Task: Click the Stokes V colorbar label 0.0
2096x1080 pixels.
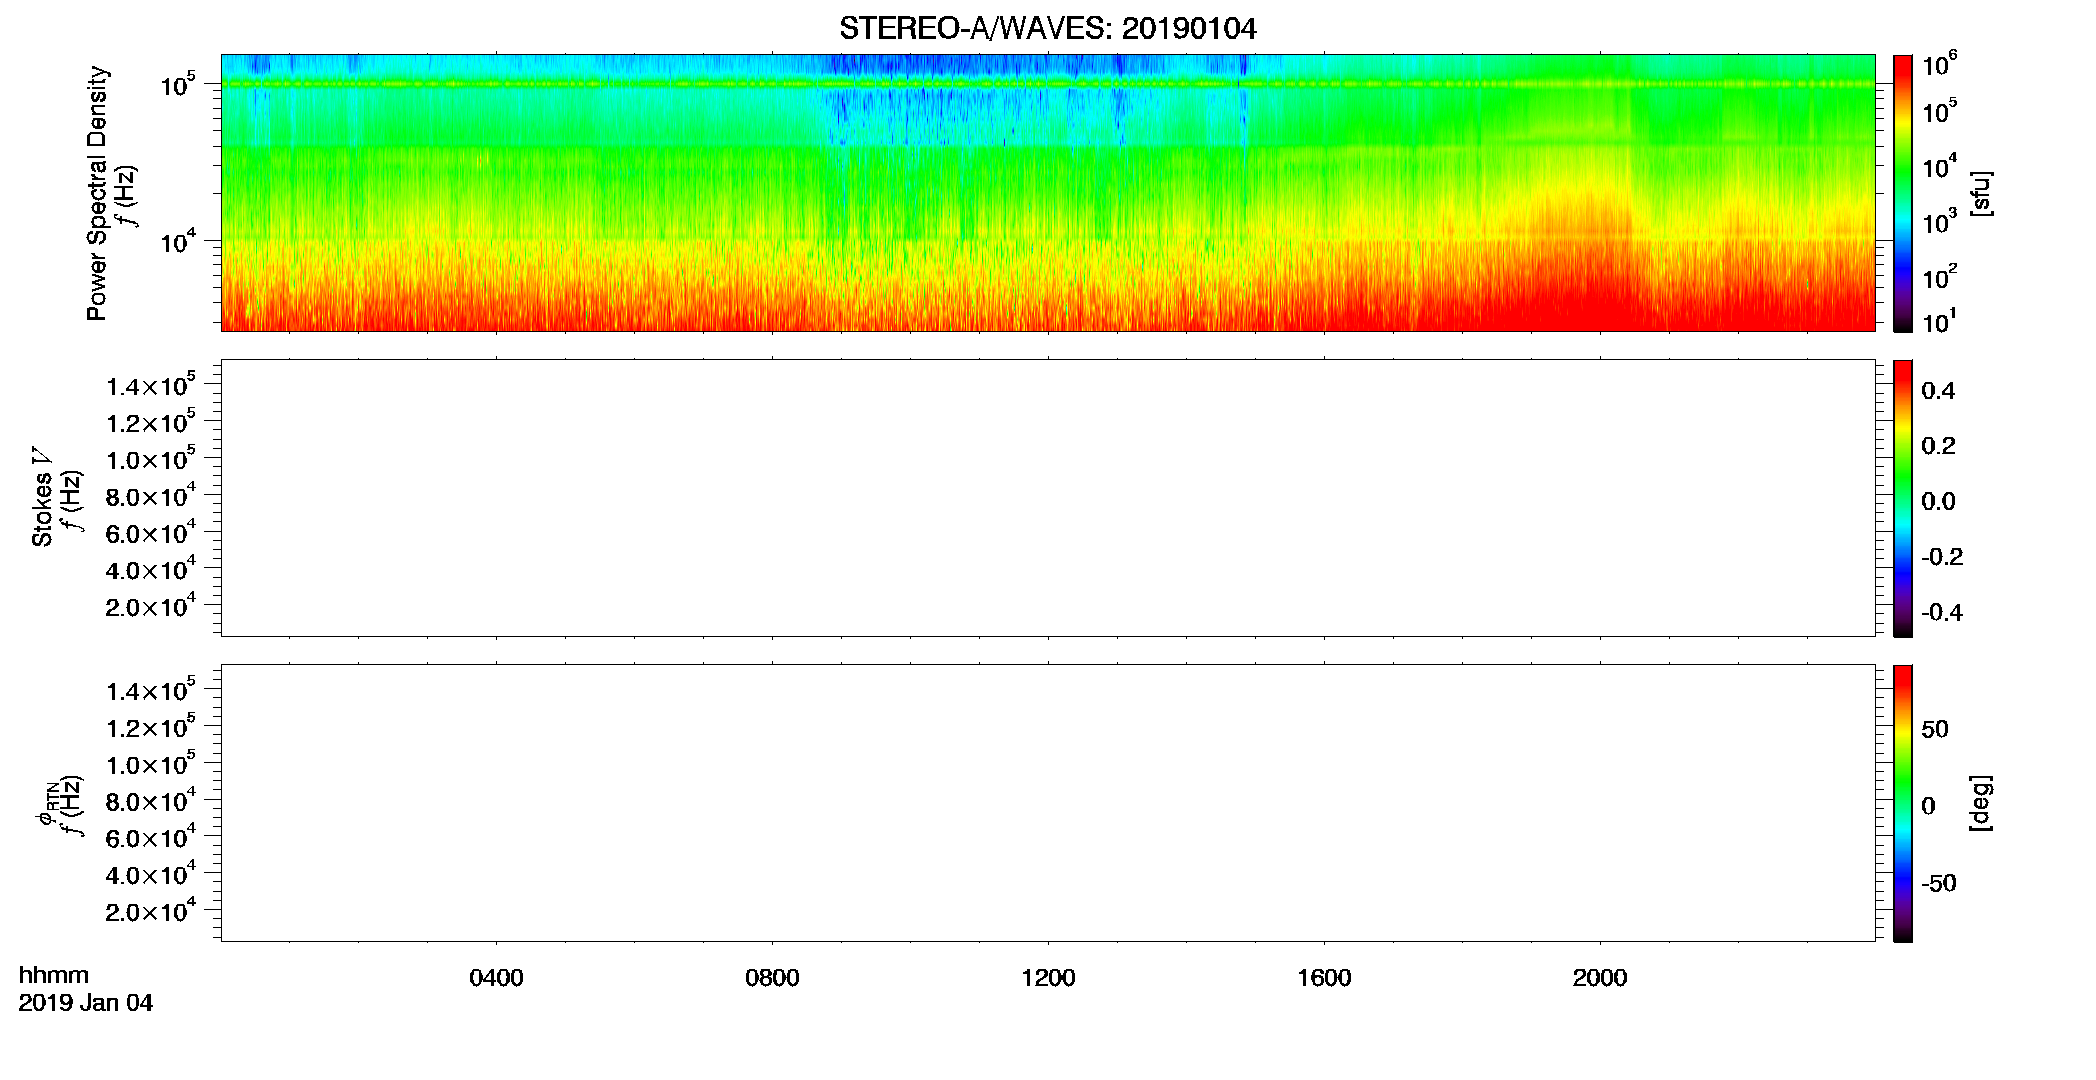Action: [1938, 501]
